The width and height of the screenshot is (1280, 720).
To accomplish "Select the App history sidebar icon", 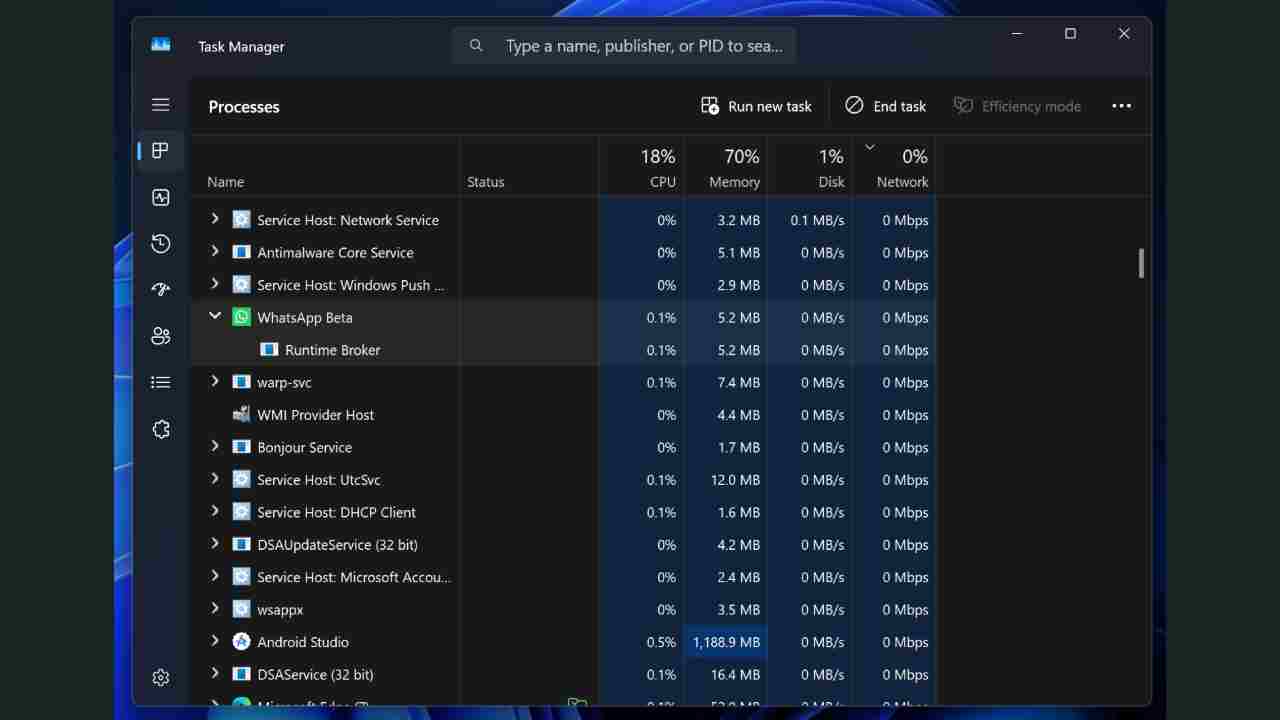I will 160,243.
